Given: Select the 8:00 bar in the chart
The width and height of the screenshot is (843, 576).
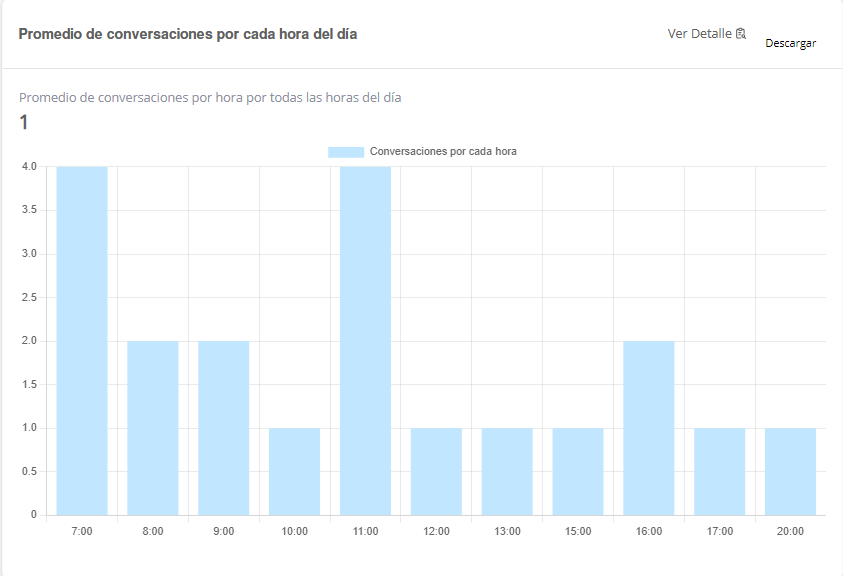Looking at the screenshot, I should pos(153,428).
